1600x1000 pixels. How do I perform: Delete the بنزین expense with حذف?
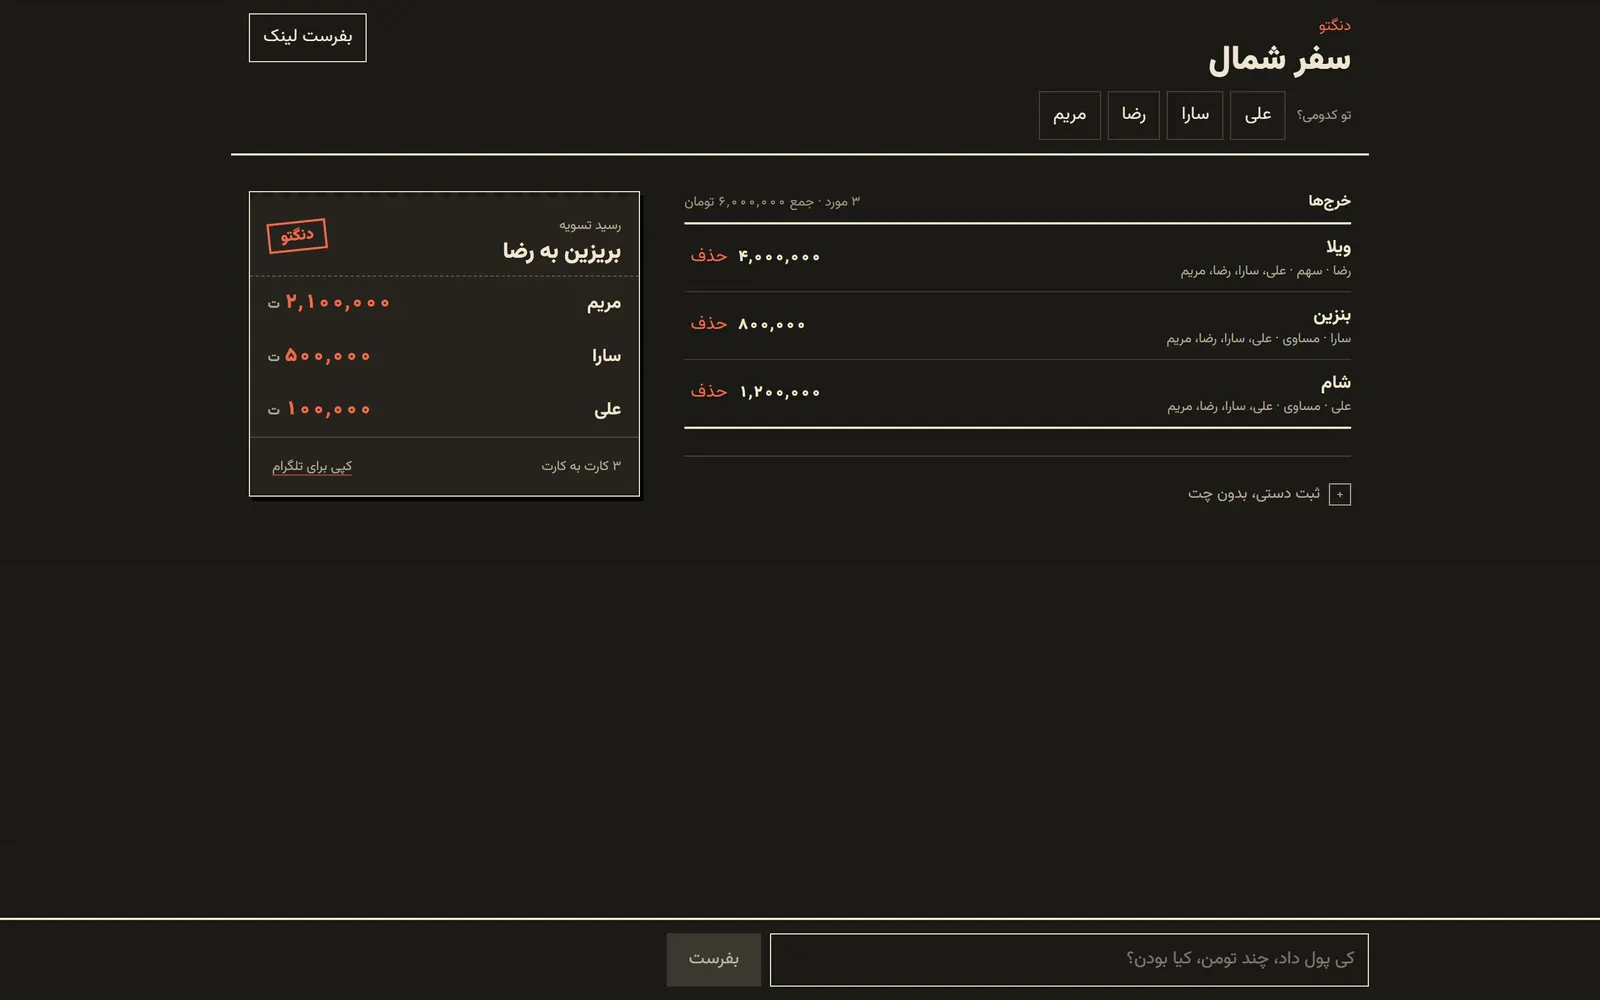click(708, 324)
